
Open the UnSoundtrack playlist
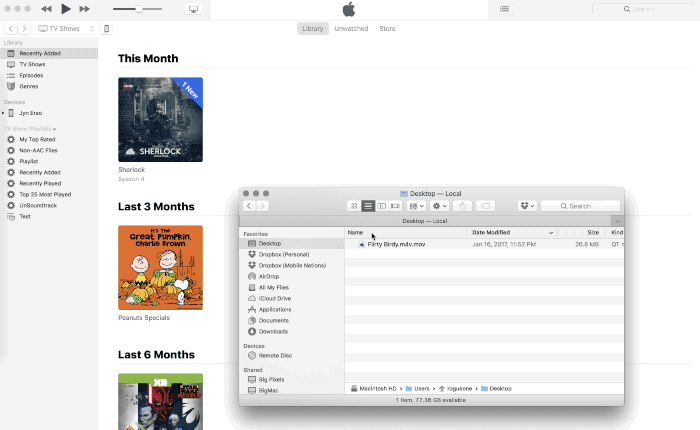pyautogui.click(x=49, y=205)
